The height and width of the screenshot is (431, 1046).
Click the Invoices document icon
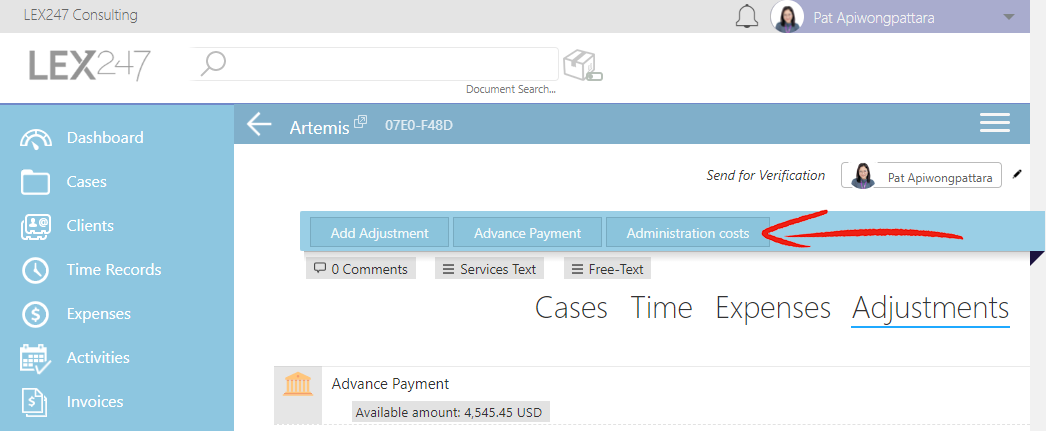(x=34, y=402)
